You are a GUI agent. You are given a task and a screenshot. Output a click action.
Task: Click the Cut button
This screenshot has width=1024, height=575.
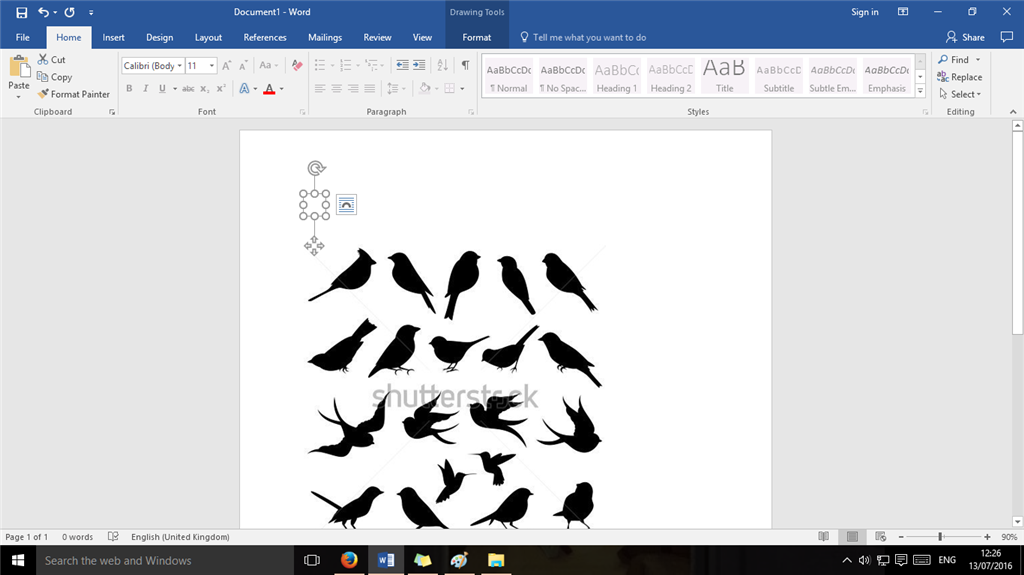[52, 59]
